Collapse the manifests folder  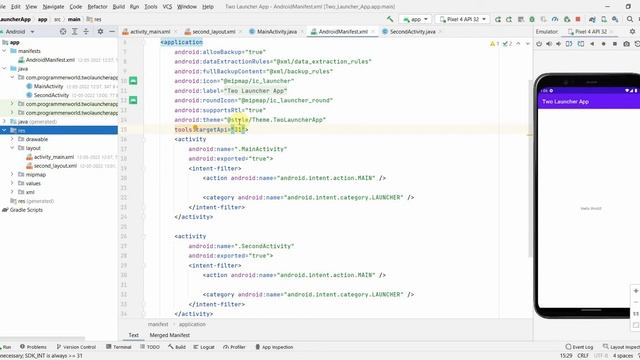pos(4,51)
